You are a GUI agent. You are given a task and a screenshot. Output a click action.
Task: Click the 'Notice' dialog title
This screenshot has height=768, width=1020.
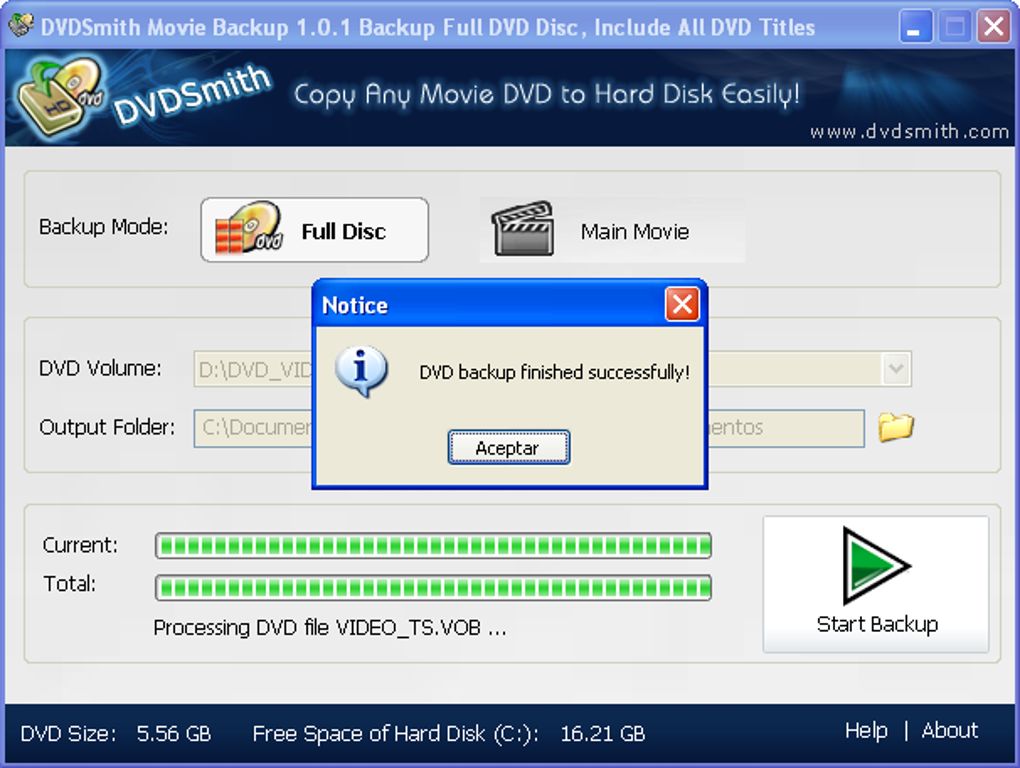[355, 305]
